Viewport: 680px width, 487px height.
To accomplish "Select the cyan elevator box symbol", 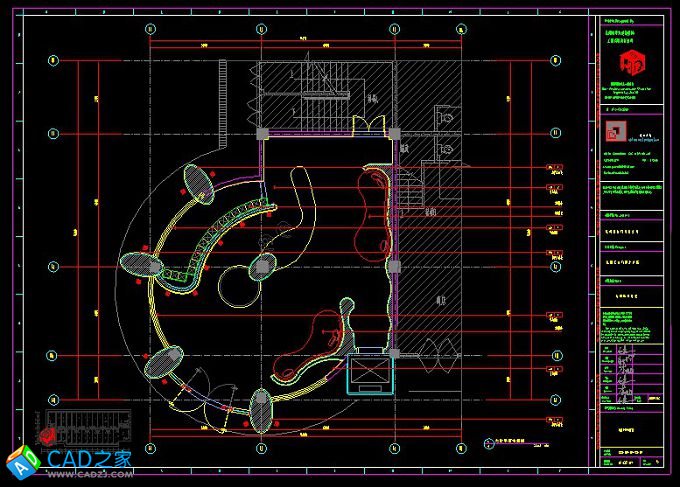I will click(371, 373).
